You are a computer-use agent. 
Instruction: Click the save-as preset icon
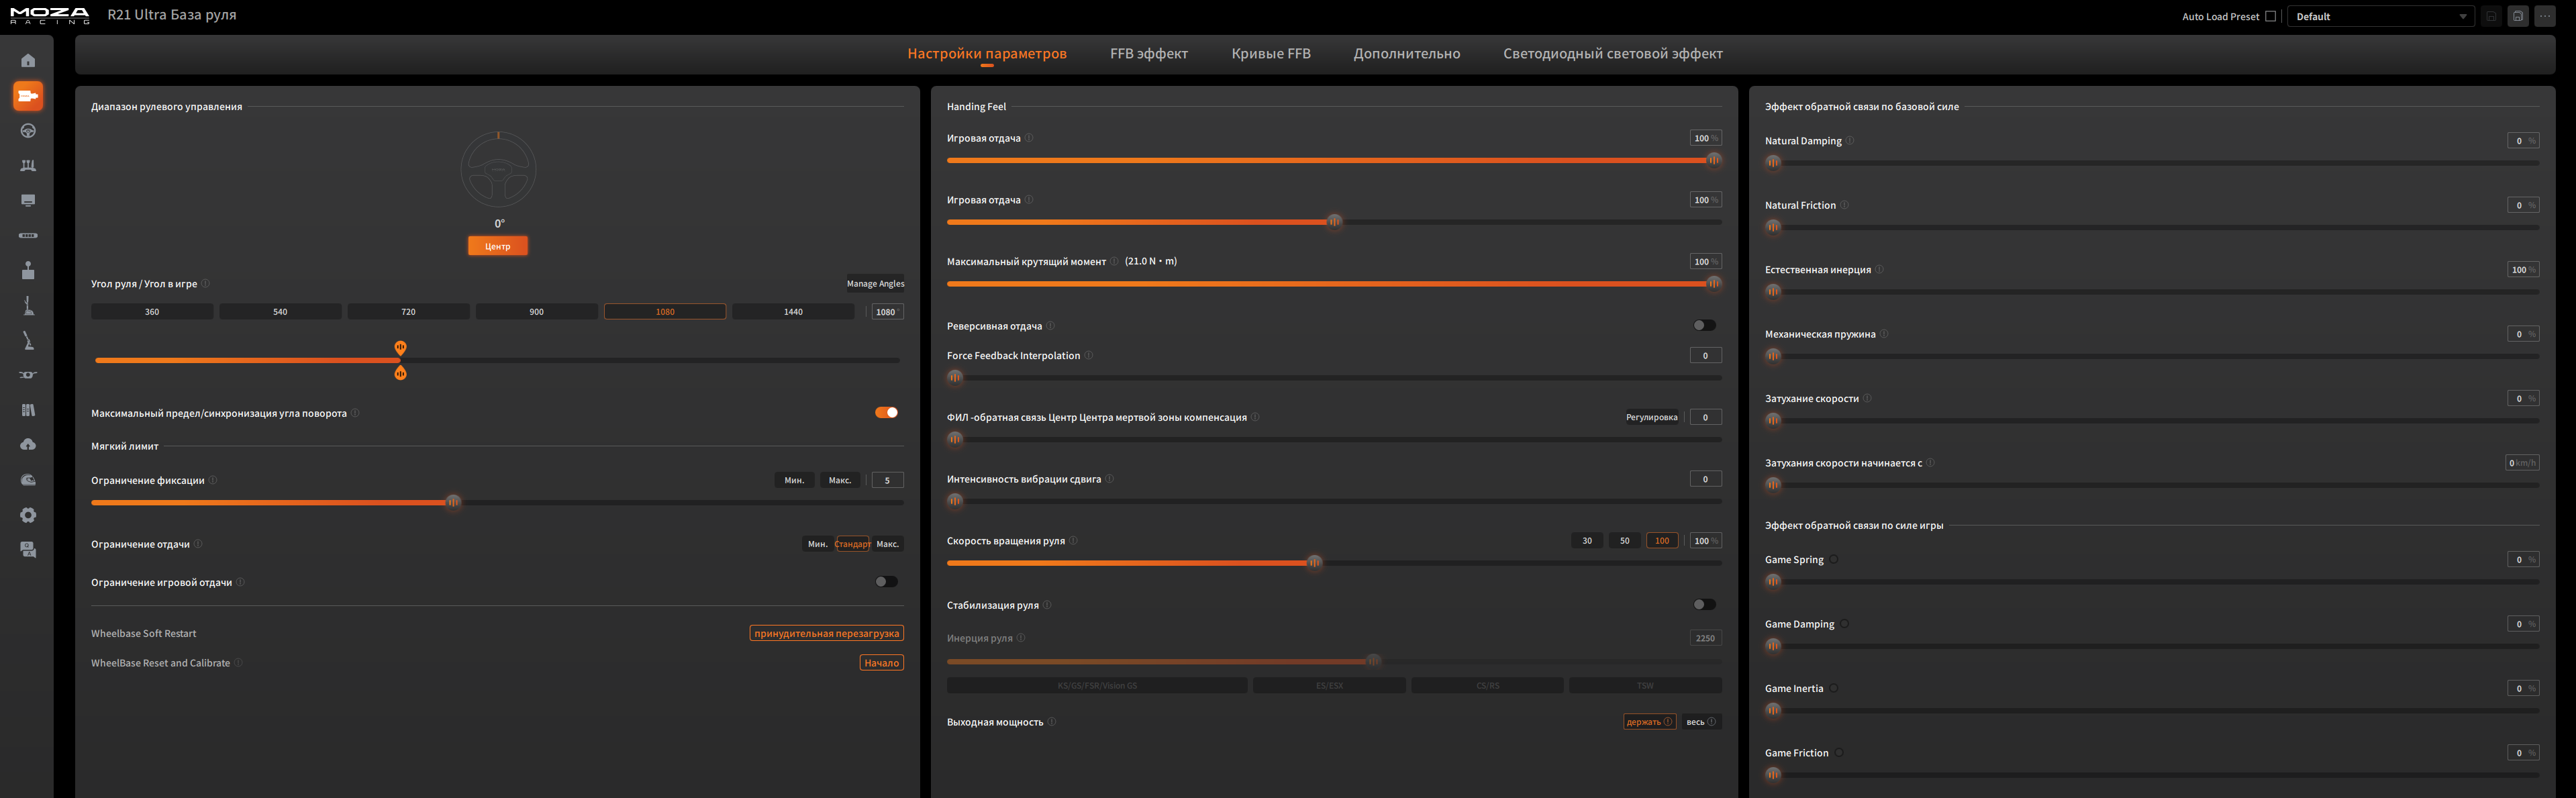2517,16
